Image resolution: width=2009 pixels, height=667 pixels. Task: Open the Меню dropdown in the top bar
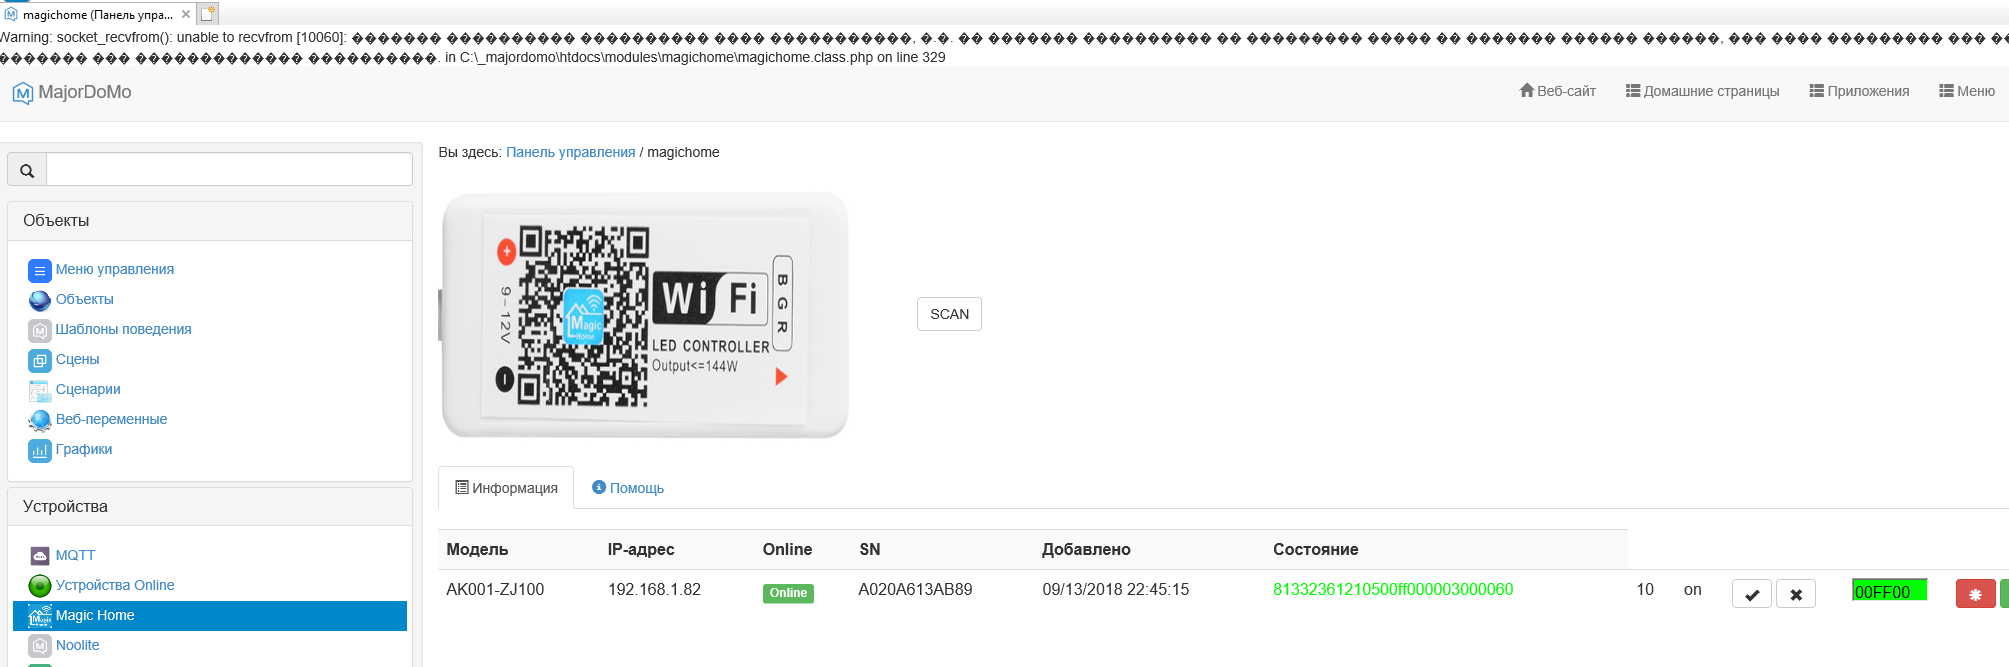(x=1966, y=91)
